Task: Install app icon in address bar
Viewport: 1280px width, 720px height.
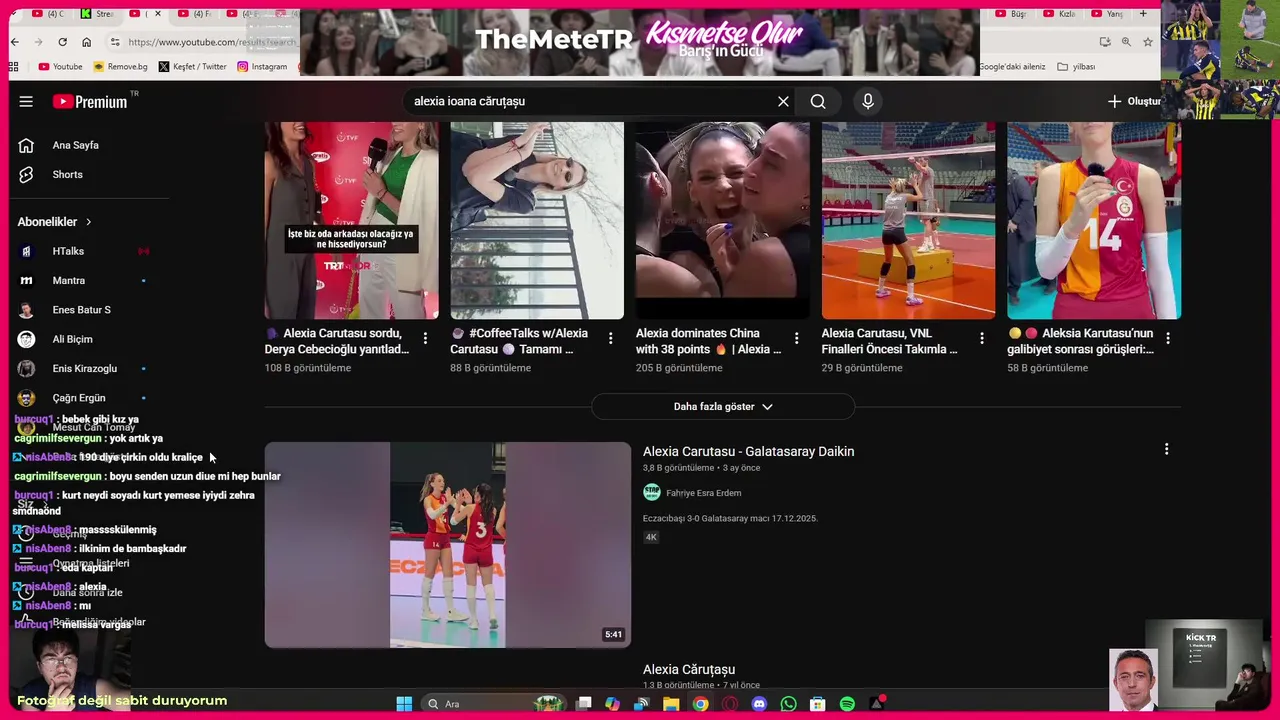Action: click(x=1105, y=42)
